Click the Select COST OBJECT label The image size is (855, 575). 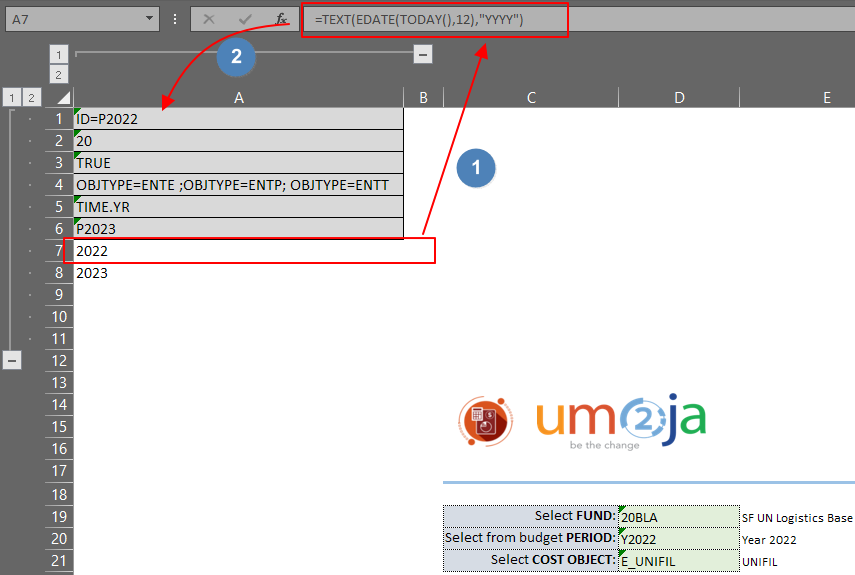[x=531, y=560]
